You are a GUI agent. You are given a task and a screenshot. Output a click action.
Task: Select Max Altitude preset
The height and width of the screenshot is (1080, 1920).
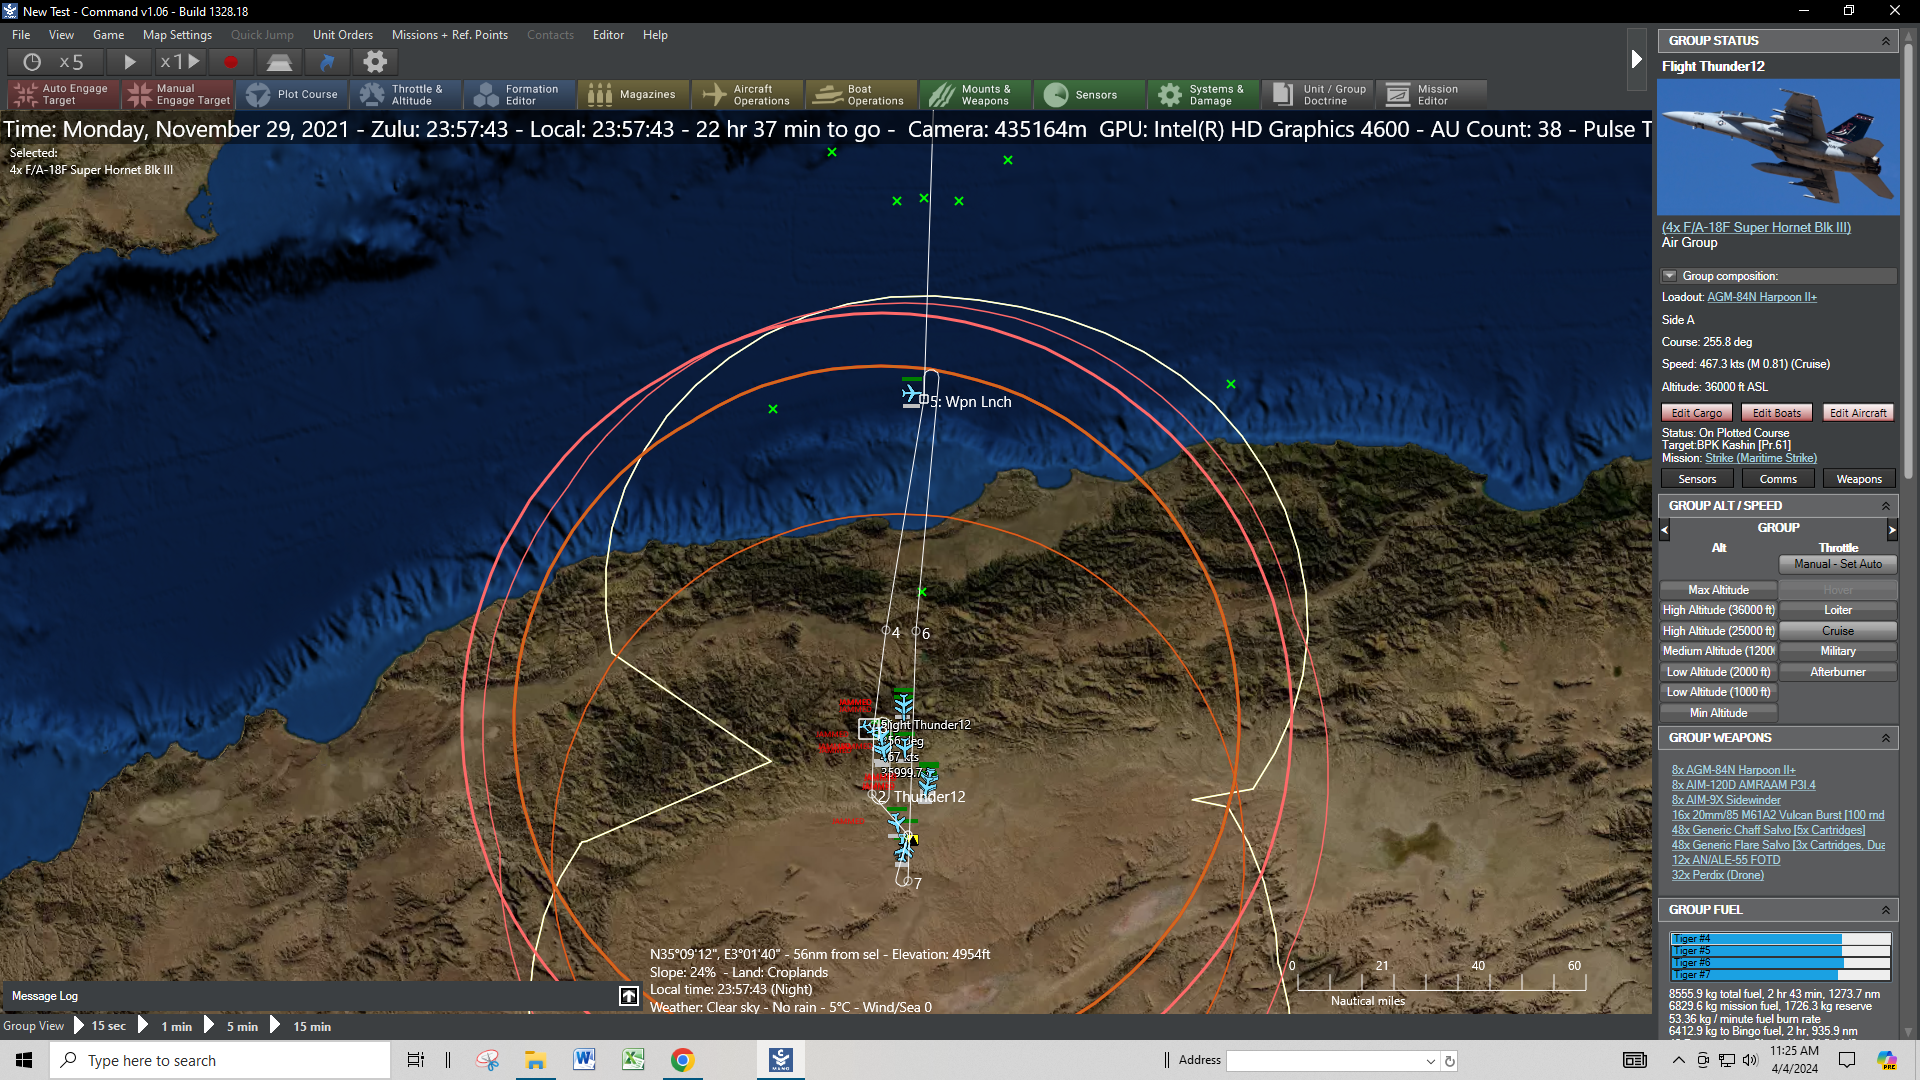click(1718, 590)
